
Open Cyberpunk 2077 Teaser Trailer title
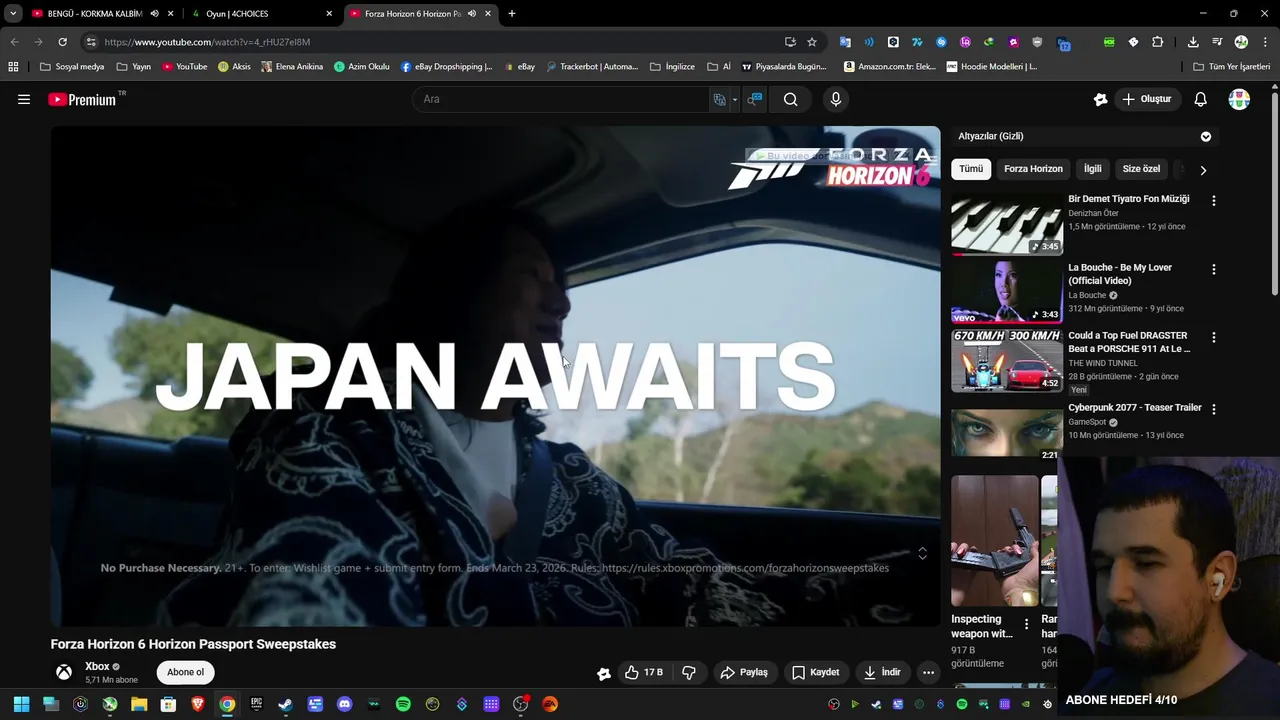1134,408
